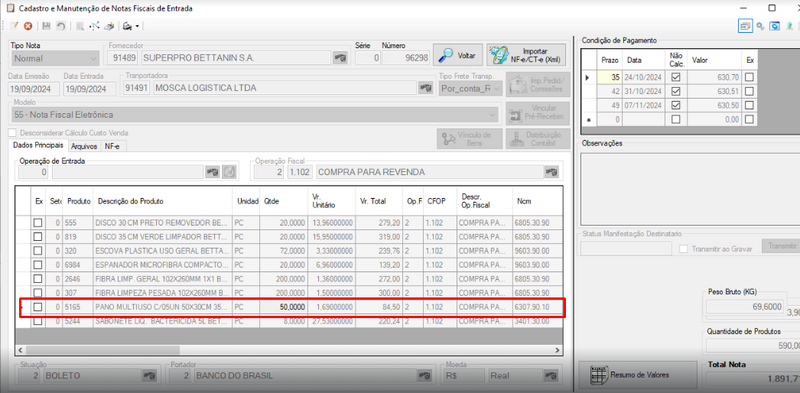Open lookup icon beside Real currency field
Viewport: 800px width, 393px height.
(x=551, y=376)
